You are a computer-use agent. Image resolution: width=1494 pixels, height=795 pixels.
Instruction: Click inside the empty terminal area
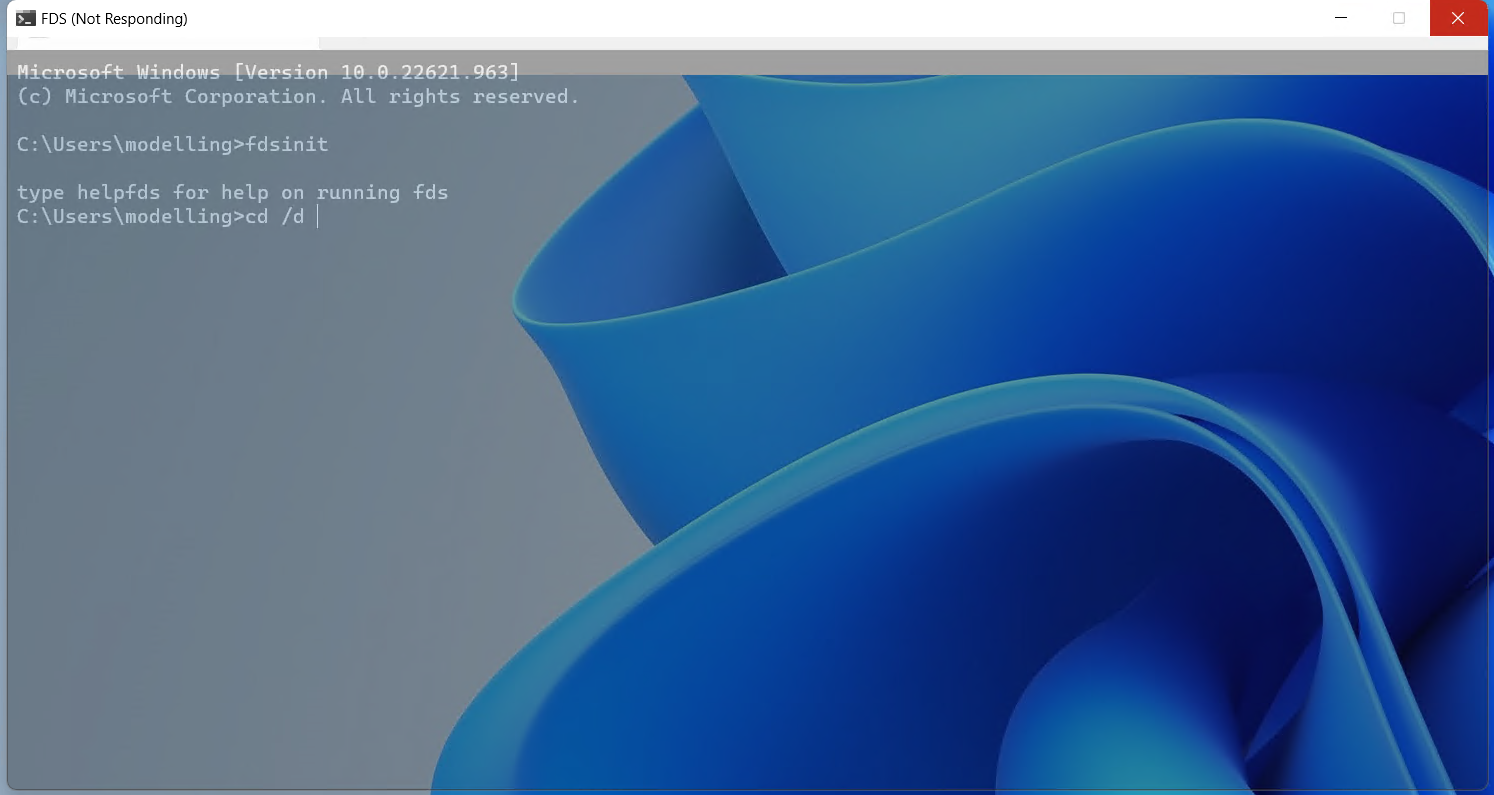(x=250, y=450)
